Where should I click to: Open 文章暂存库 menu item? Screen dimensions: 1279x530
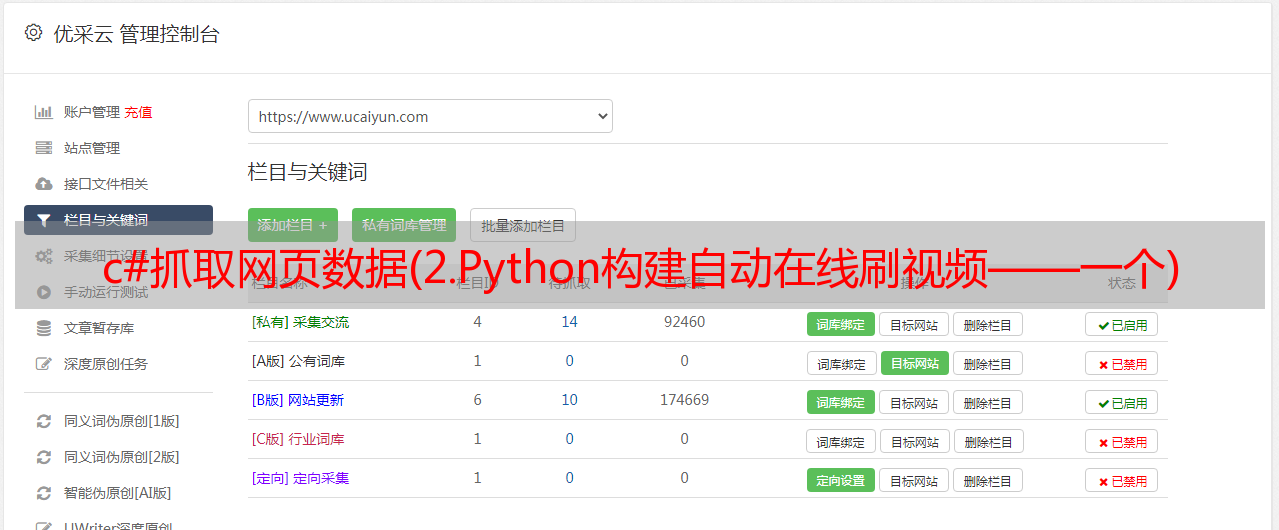[x=99, y=328]
